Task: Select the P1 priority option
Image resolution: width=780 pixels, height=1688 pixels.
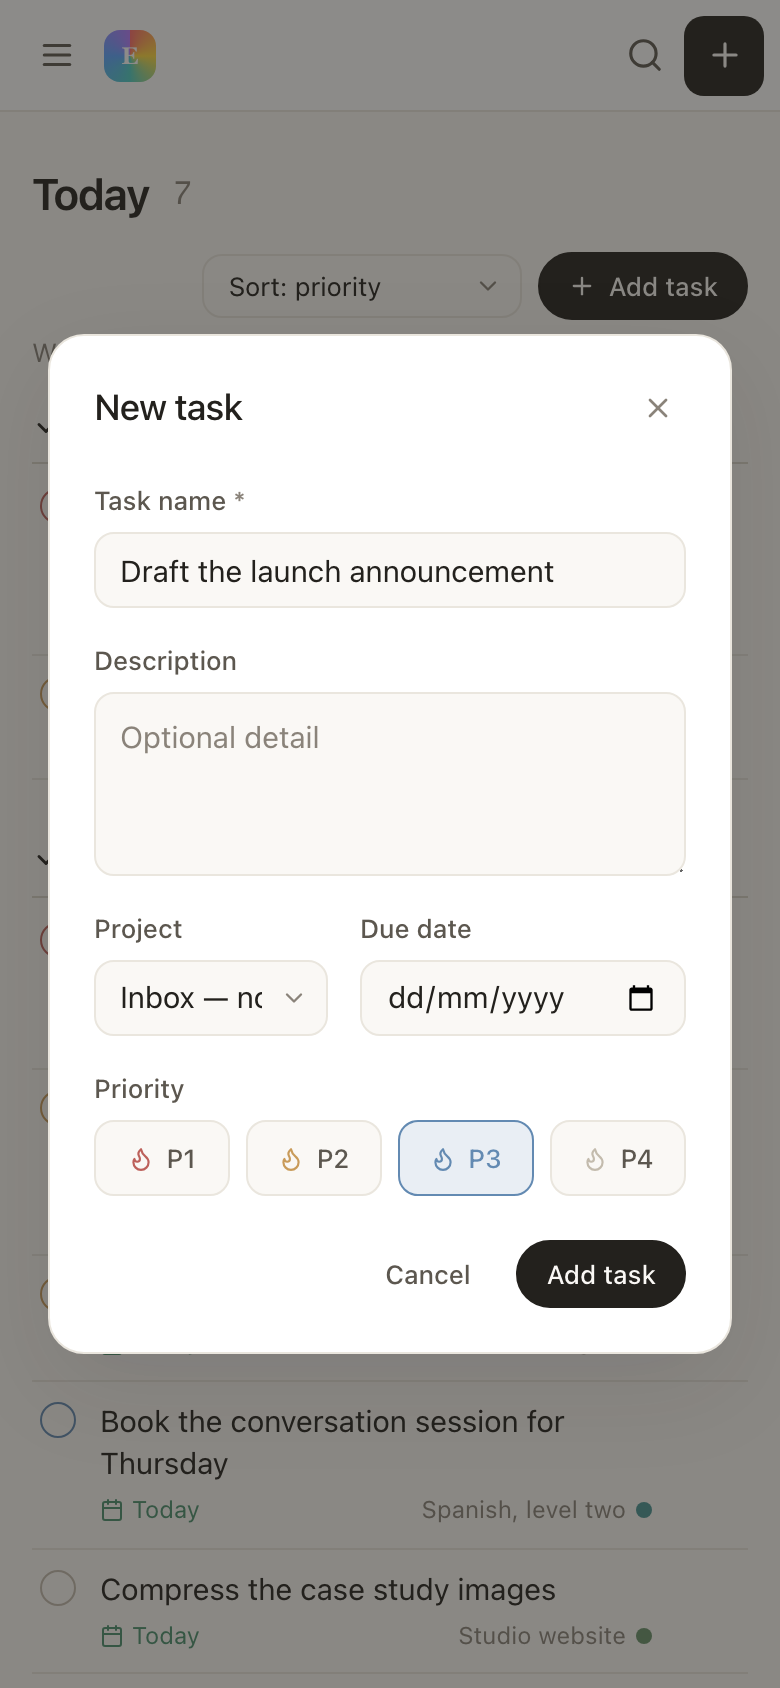Action: click(162, 1158)
